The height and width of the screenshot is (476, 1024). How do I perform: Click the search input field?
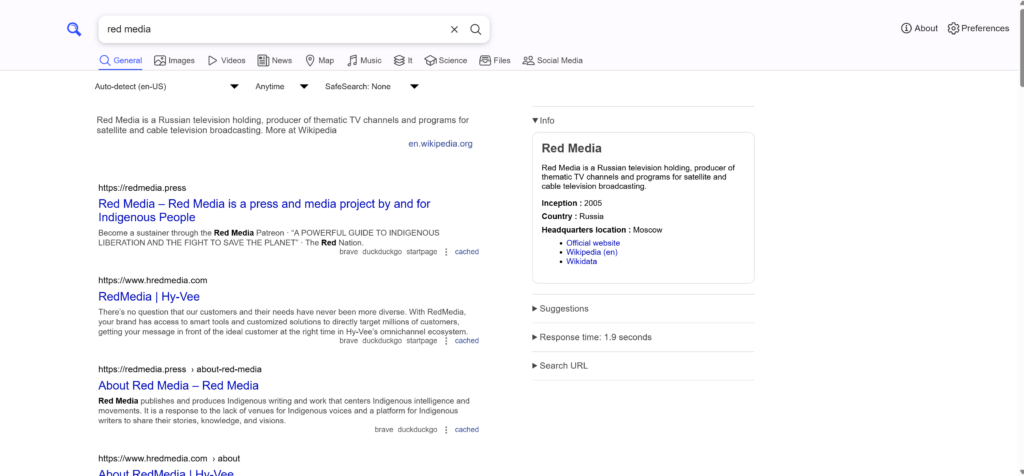[x=274, y=29]
